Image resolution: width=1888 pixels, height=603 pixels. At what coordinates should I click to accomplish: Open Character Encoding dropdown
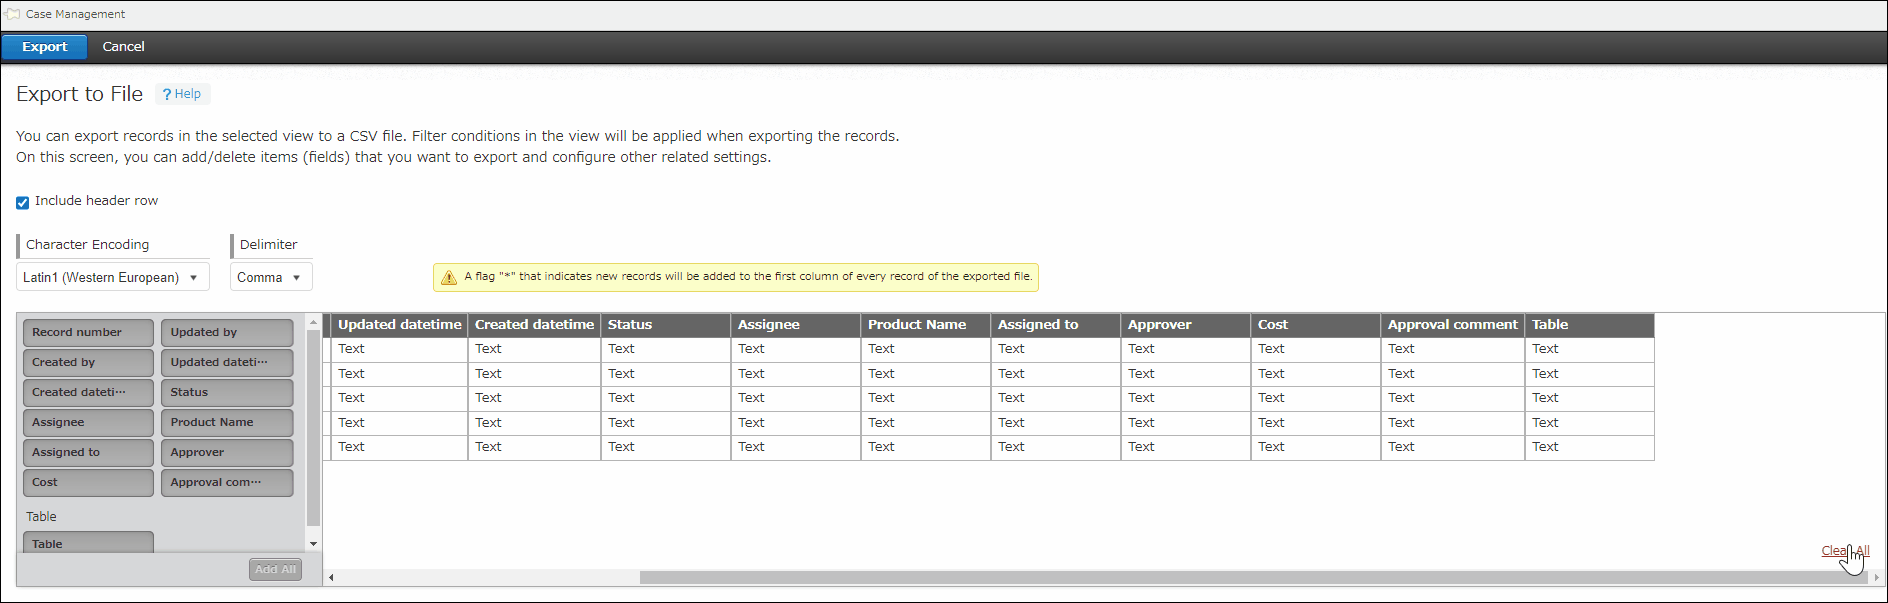coord(112,277)
